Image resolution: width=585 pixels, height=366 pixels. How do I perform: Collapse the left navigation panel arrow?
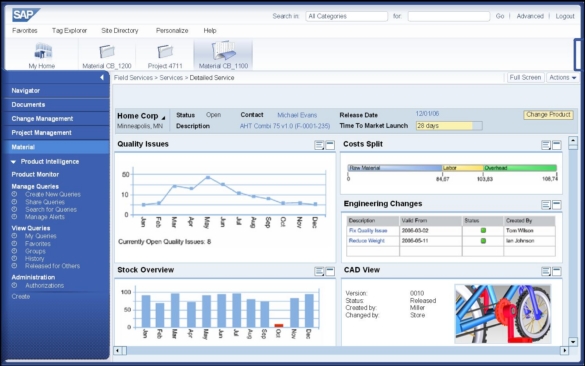click(102, 77)
